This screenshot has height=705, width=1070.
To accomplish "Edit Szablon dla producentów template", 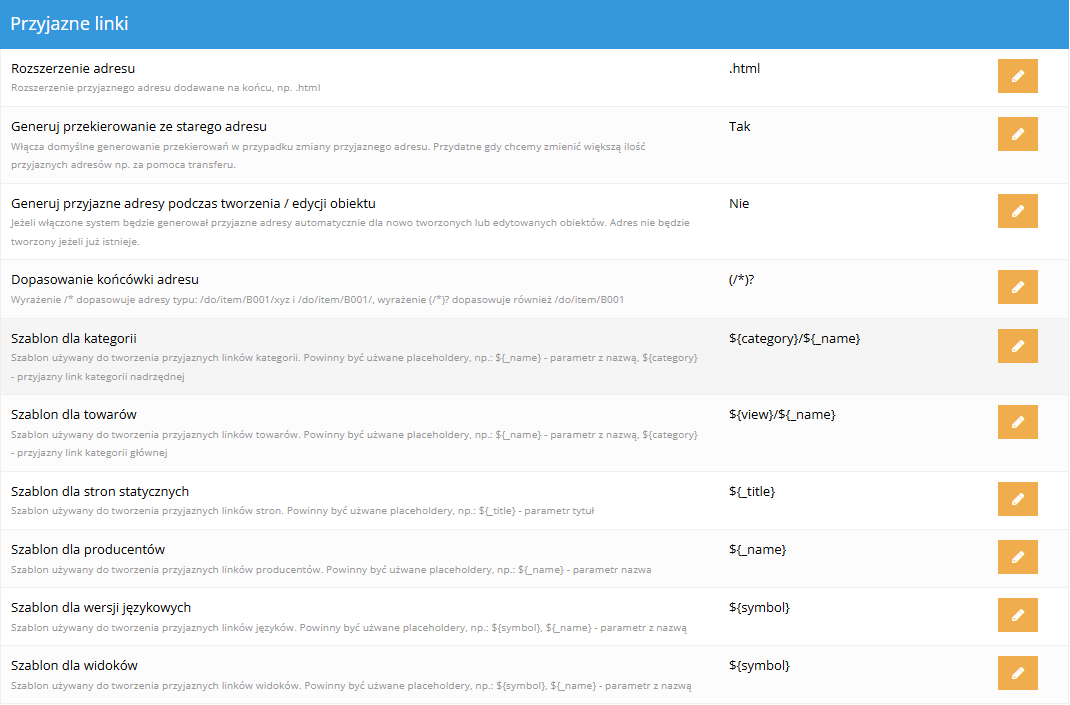I will click(x=1017, y=557).
